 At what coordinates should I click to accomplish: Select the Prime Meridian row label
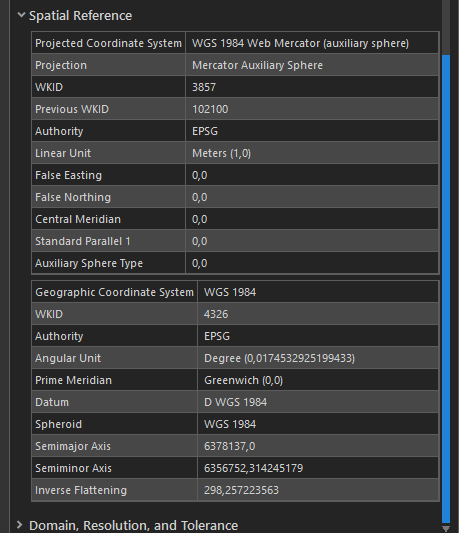(x=73, y=380)
